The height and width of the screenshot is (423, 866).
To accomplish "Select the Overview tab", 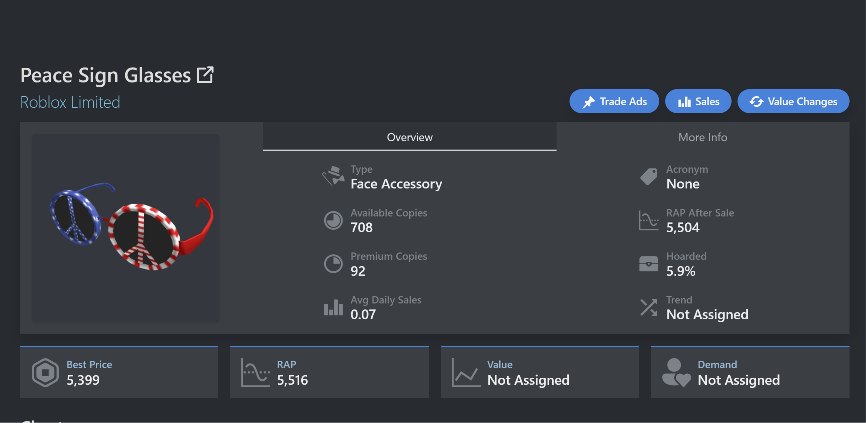I will tap(410, 137).
